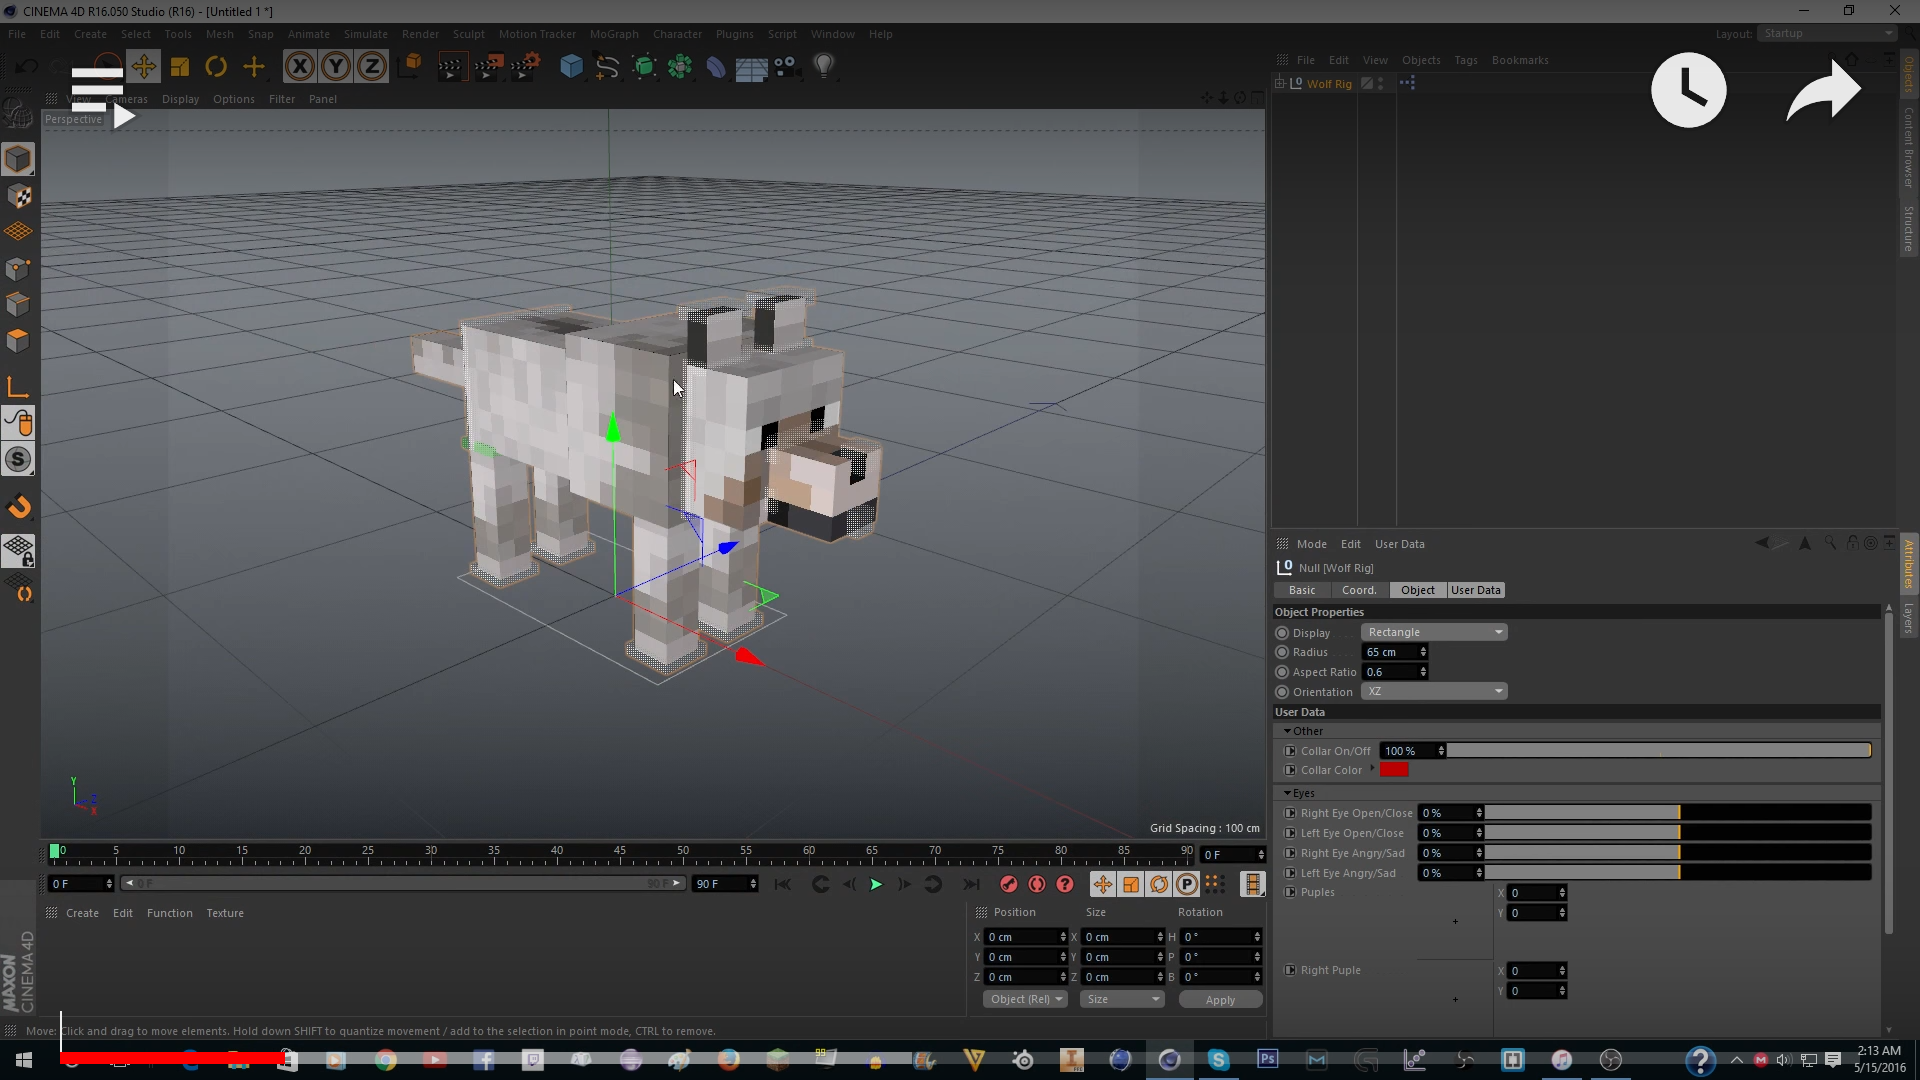Image resolution: width=1920 pixels, height=1080 pixels.
Task: Expand the Collar Color arrow
Action: coord(1372,769)
